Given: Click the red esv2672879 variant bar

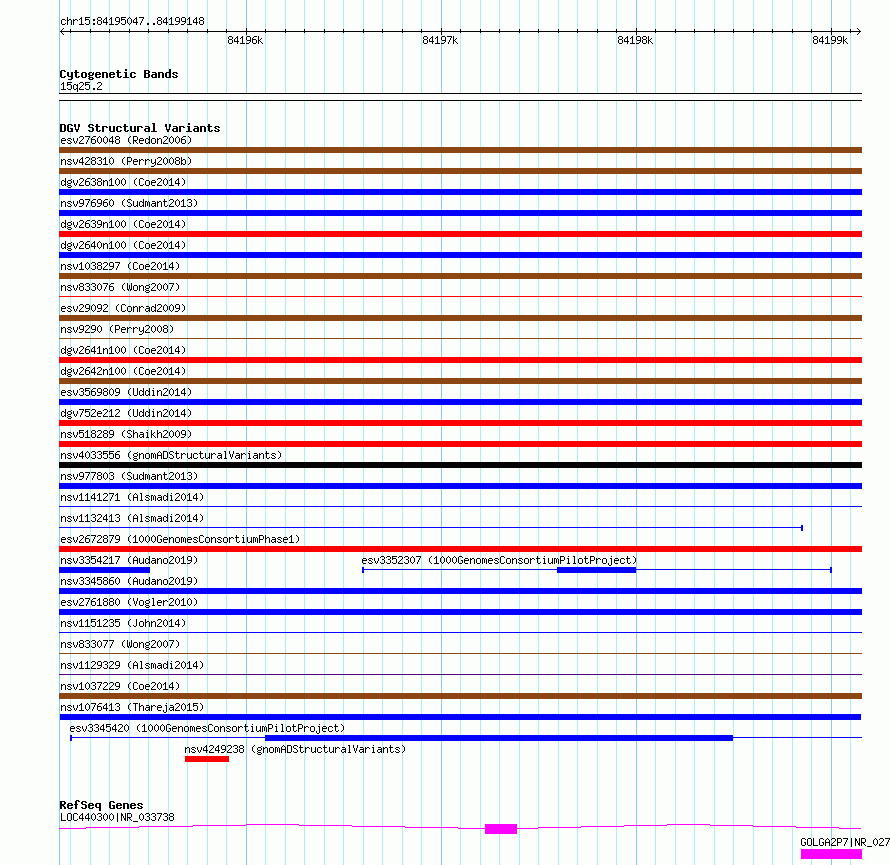Looking at the screenshot, I should coord(460,549).
